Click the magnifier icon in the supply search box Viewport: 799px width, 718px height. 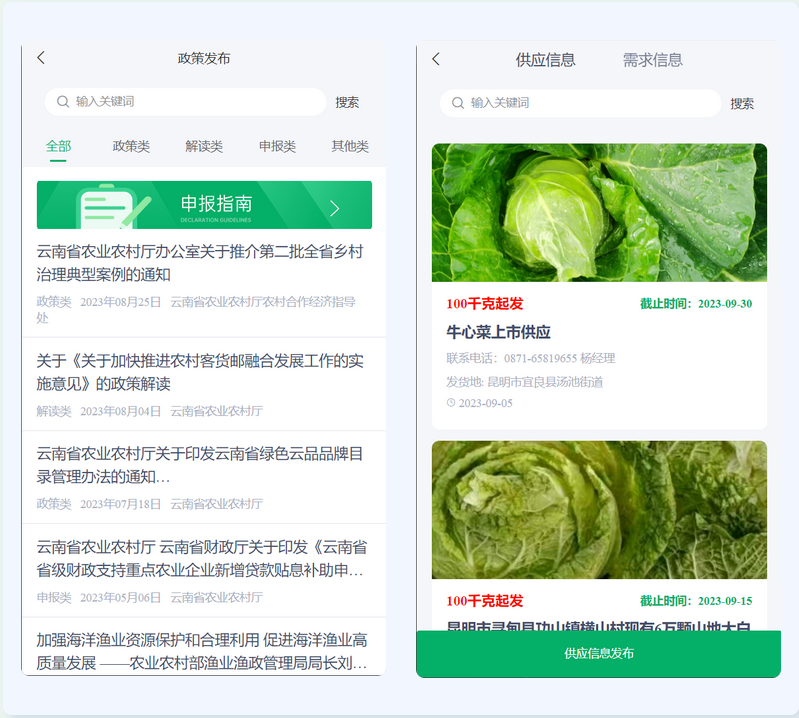[x=458, y=103]
